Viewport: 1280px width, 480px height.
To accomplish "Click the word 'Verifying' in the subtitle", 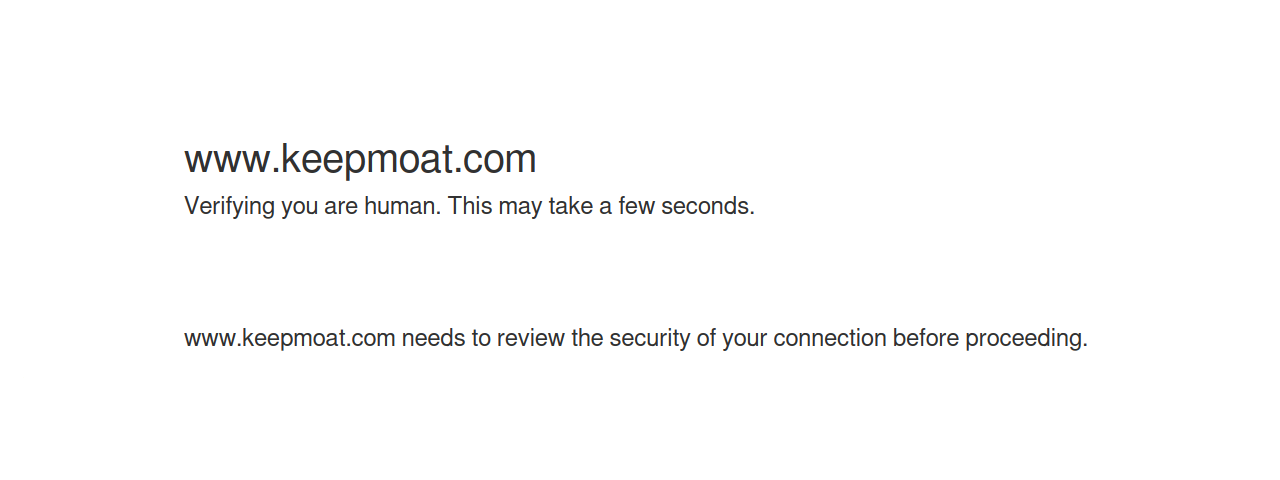I will [230, 207].
